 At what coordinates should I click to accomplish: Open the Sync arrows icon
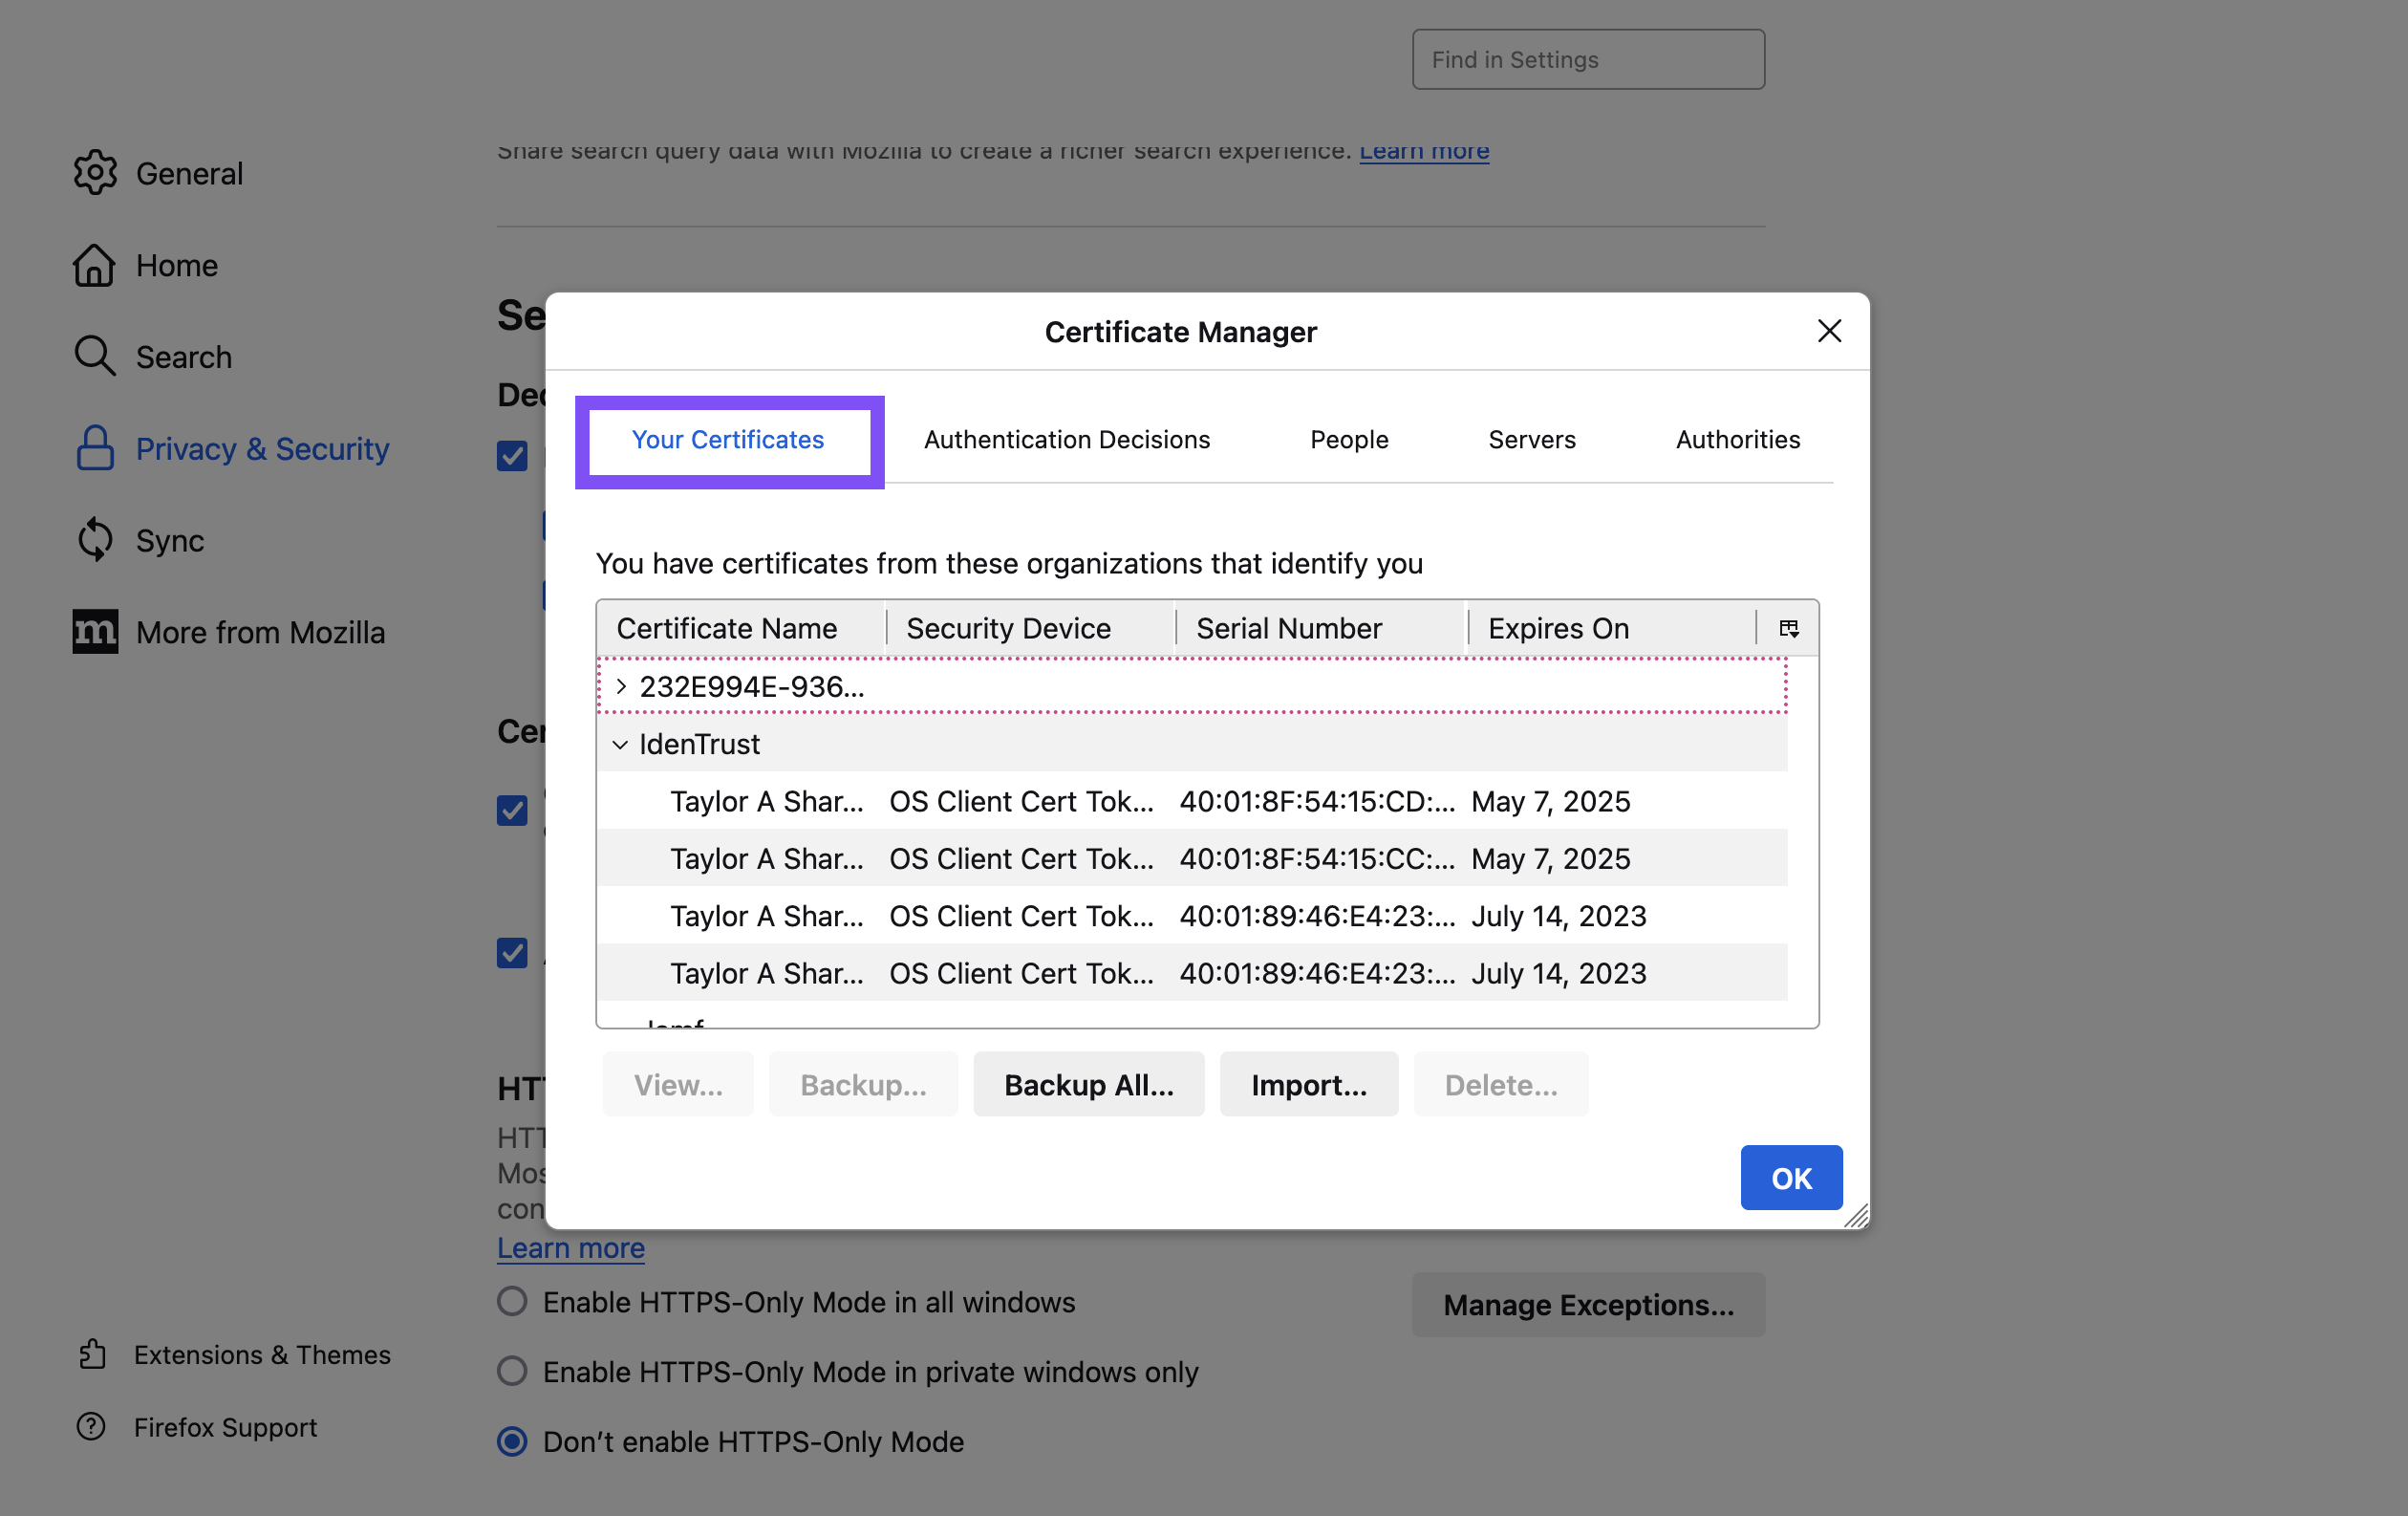click(x=95, y=540)
